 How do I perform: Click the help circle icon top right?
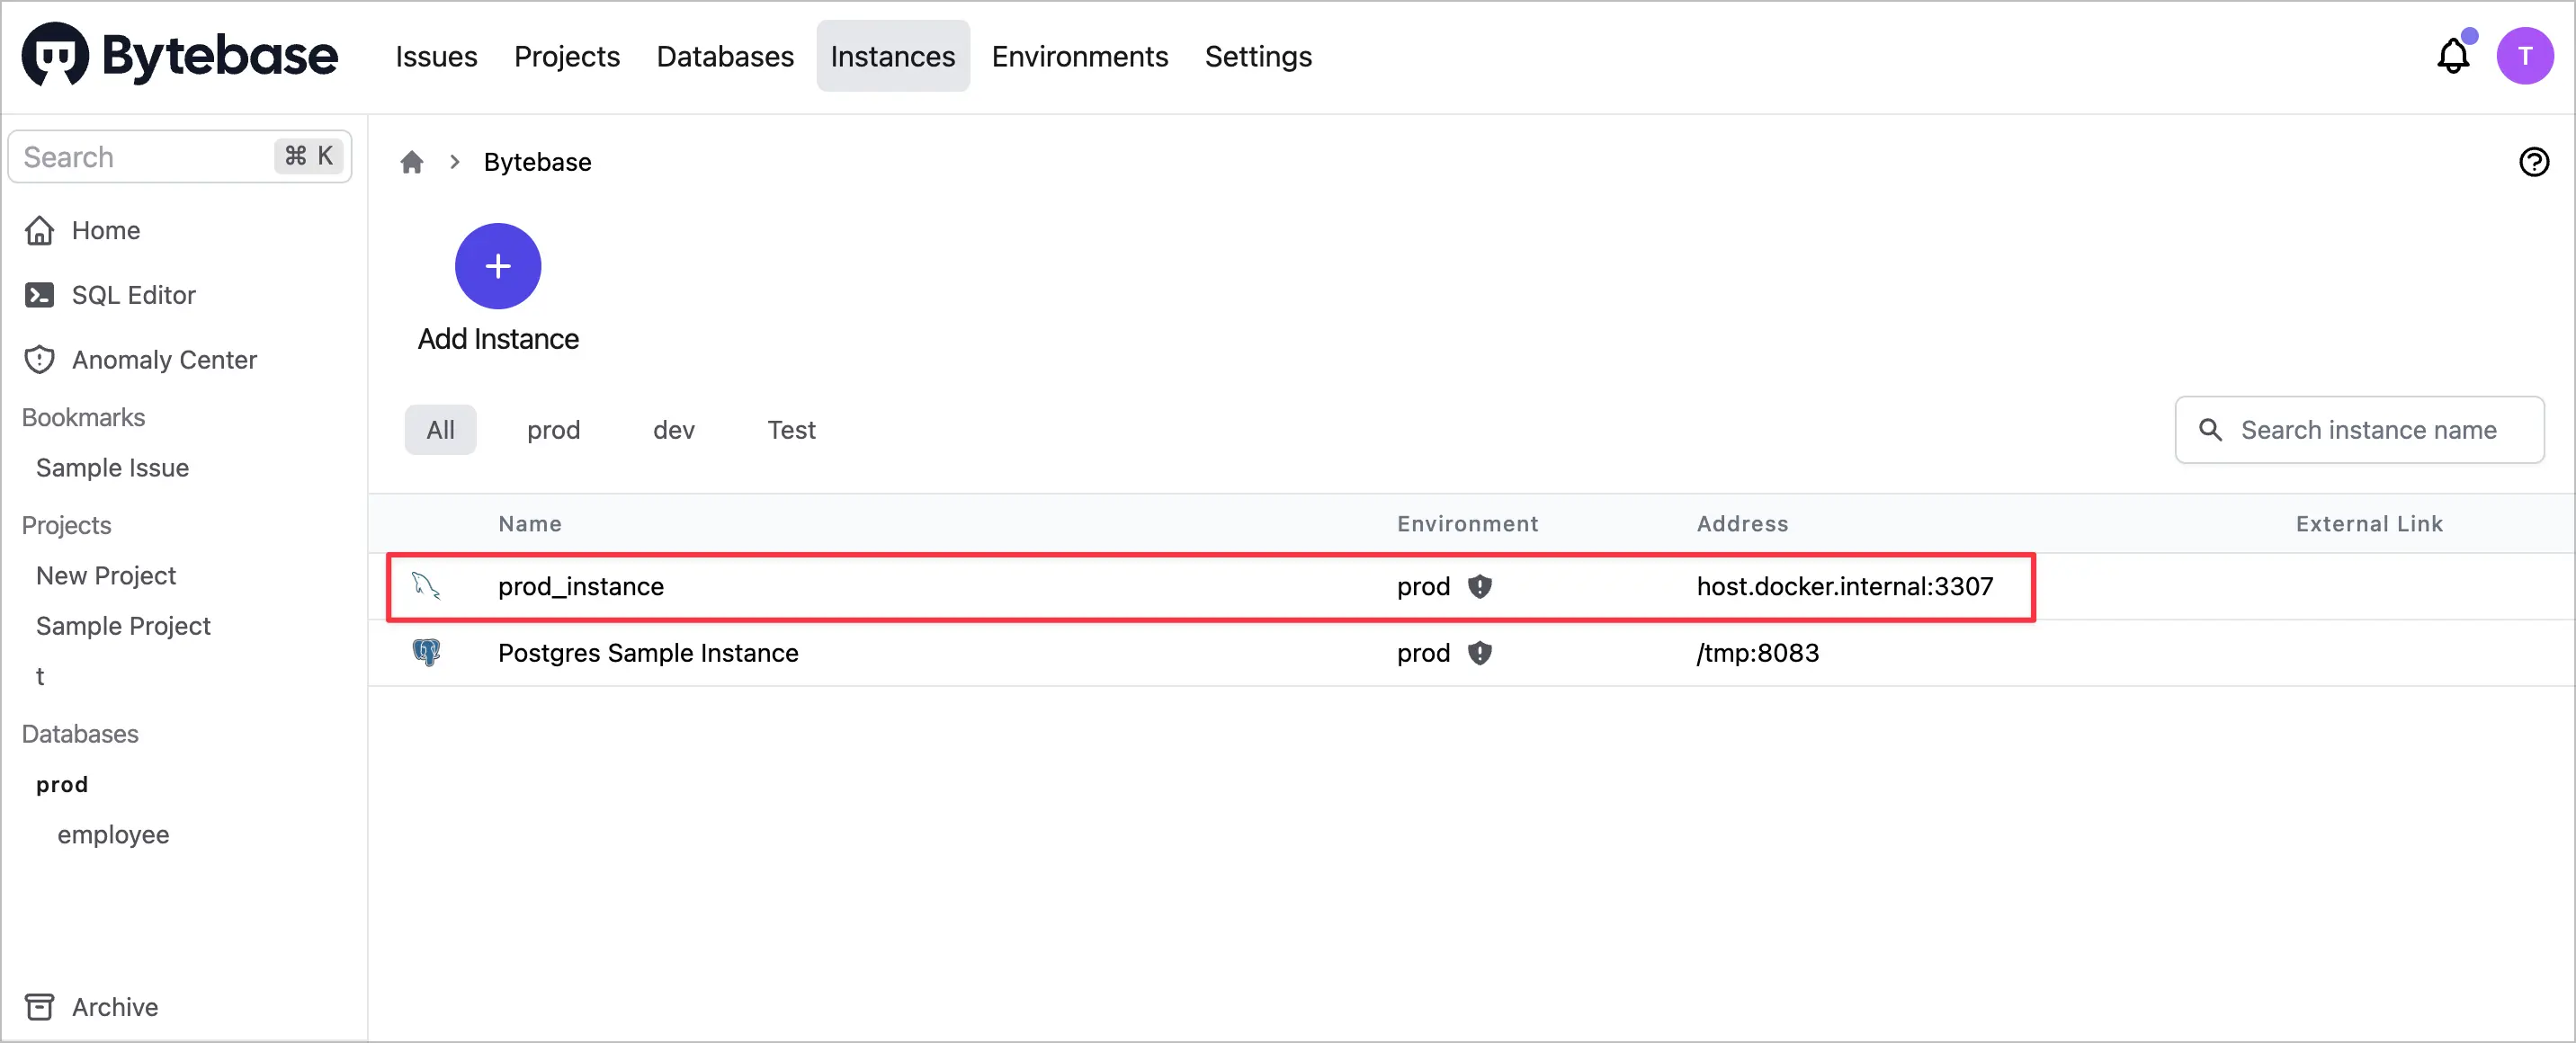coord(2535,163)
